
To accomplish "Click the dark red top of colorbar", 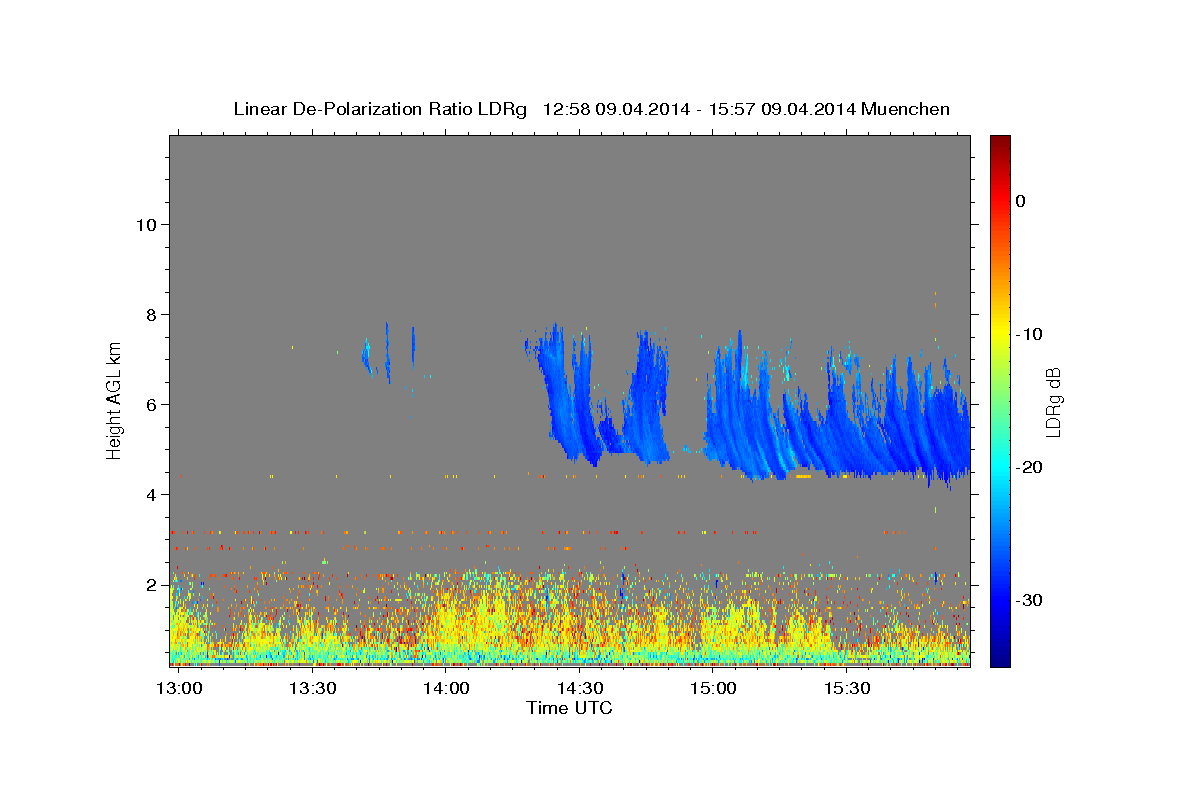I will coord(999,145).
